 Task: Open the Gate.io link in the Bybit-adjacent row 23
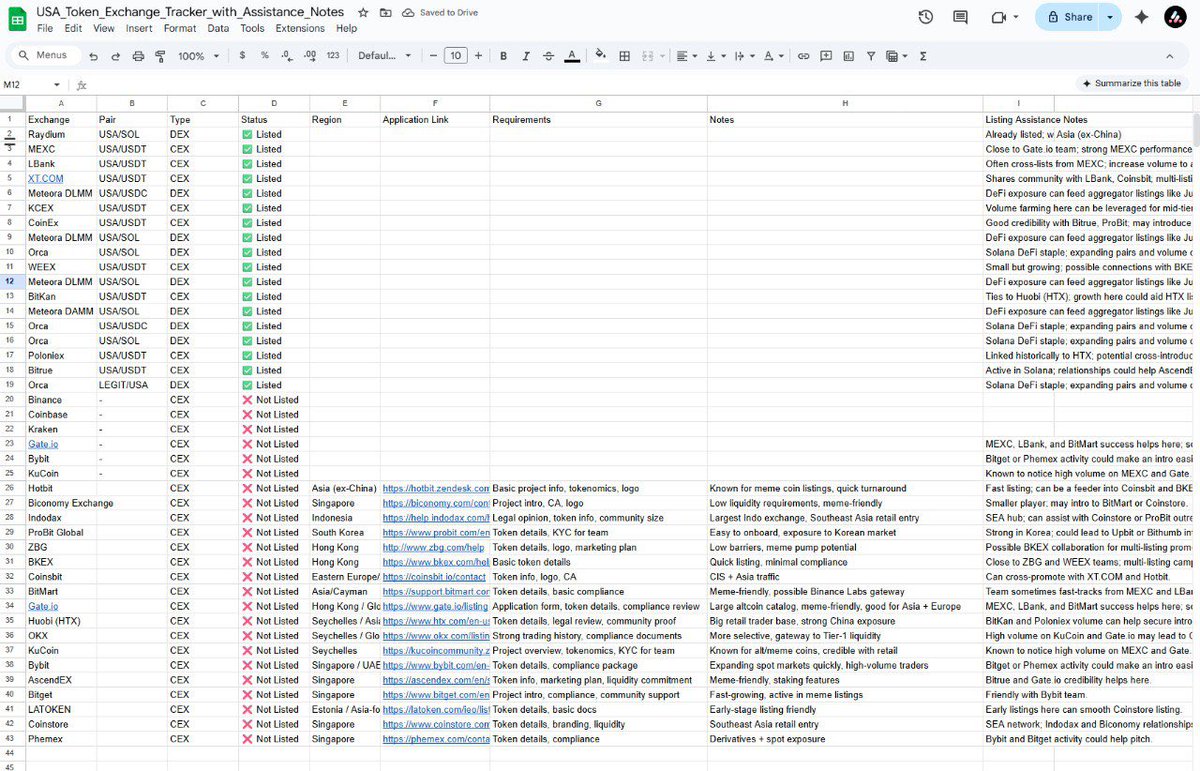[x=43, y=444]
